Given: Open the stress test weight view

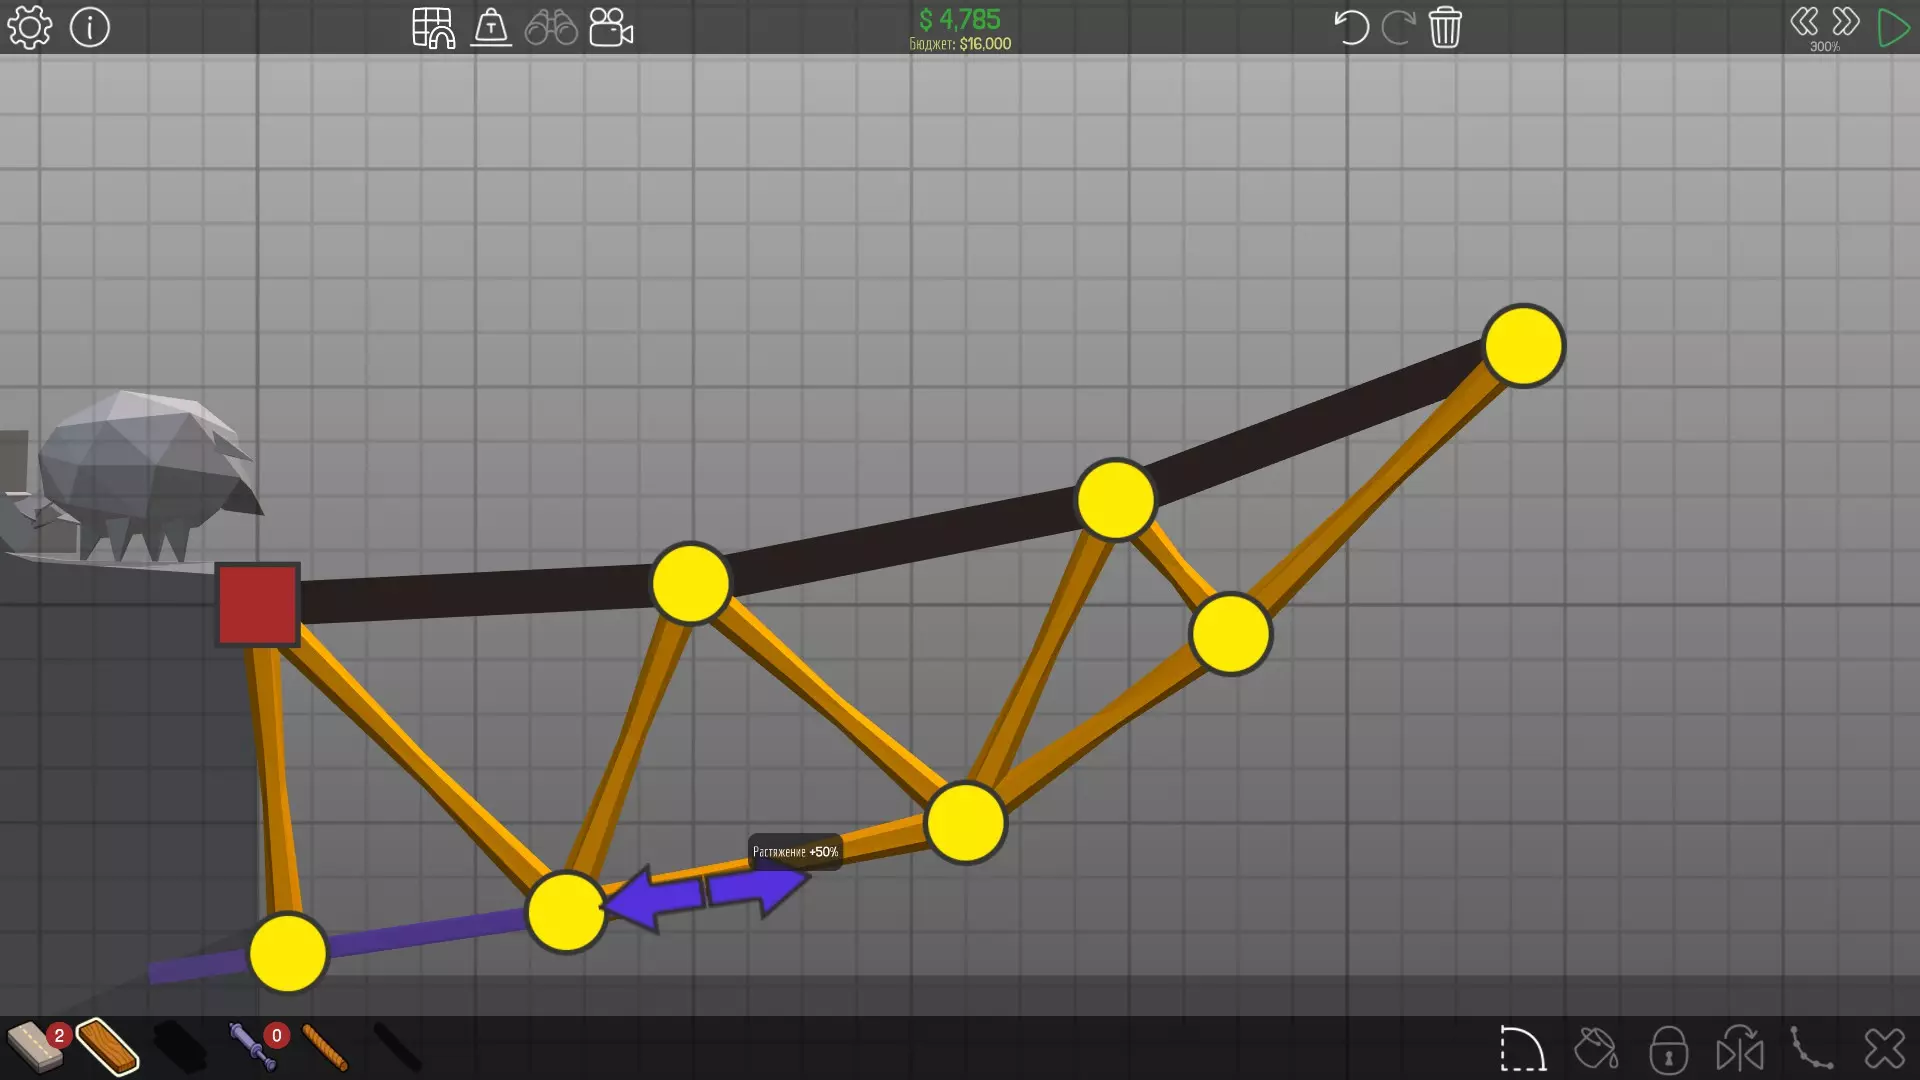Looking at the screenshot, I should point(491,28).
